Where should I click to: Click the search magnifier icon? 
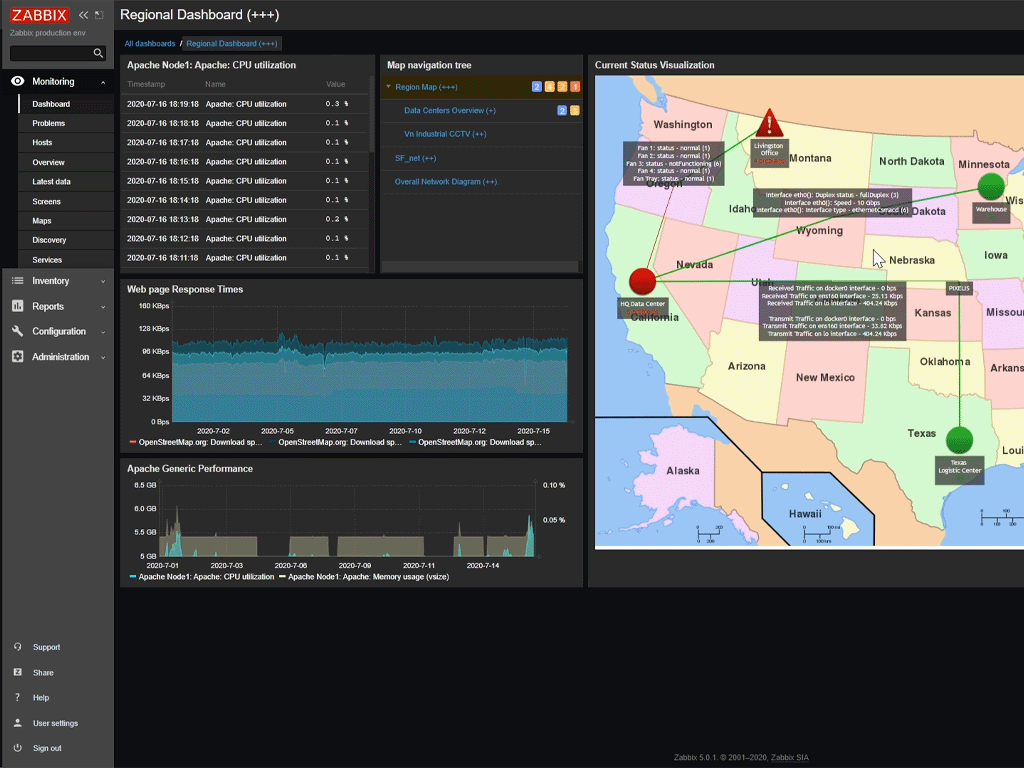click(98, 53)
